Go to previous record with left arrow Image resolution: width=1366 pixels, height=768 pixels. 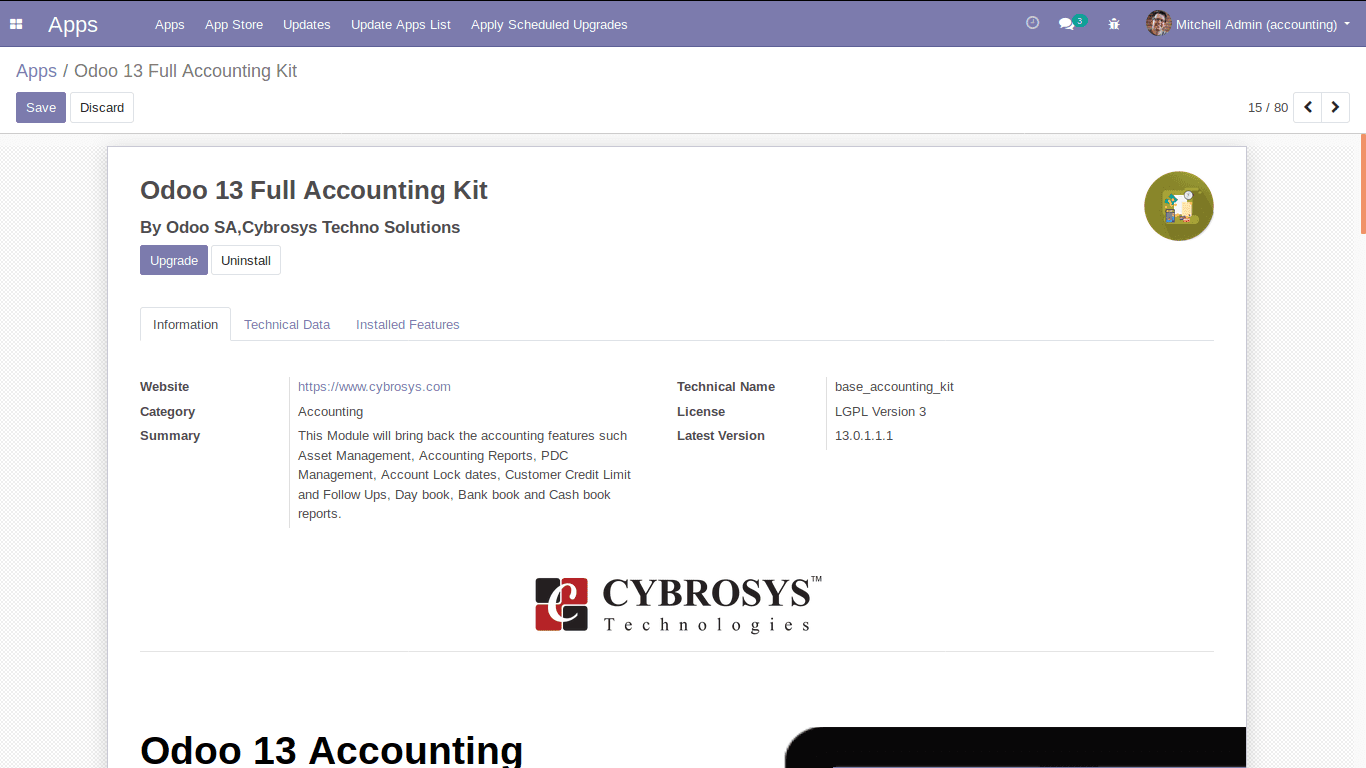[1308, 108]
